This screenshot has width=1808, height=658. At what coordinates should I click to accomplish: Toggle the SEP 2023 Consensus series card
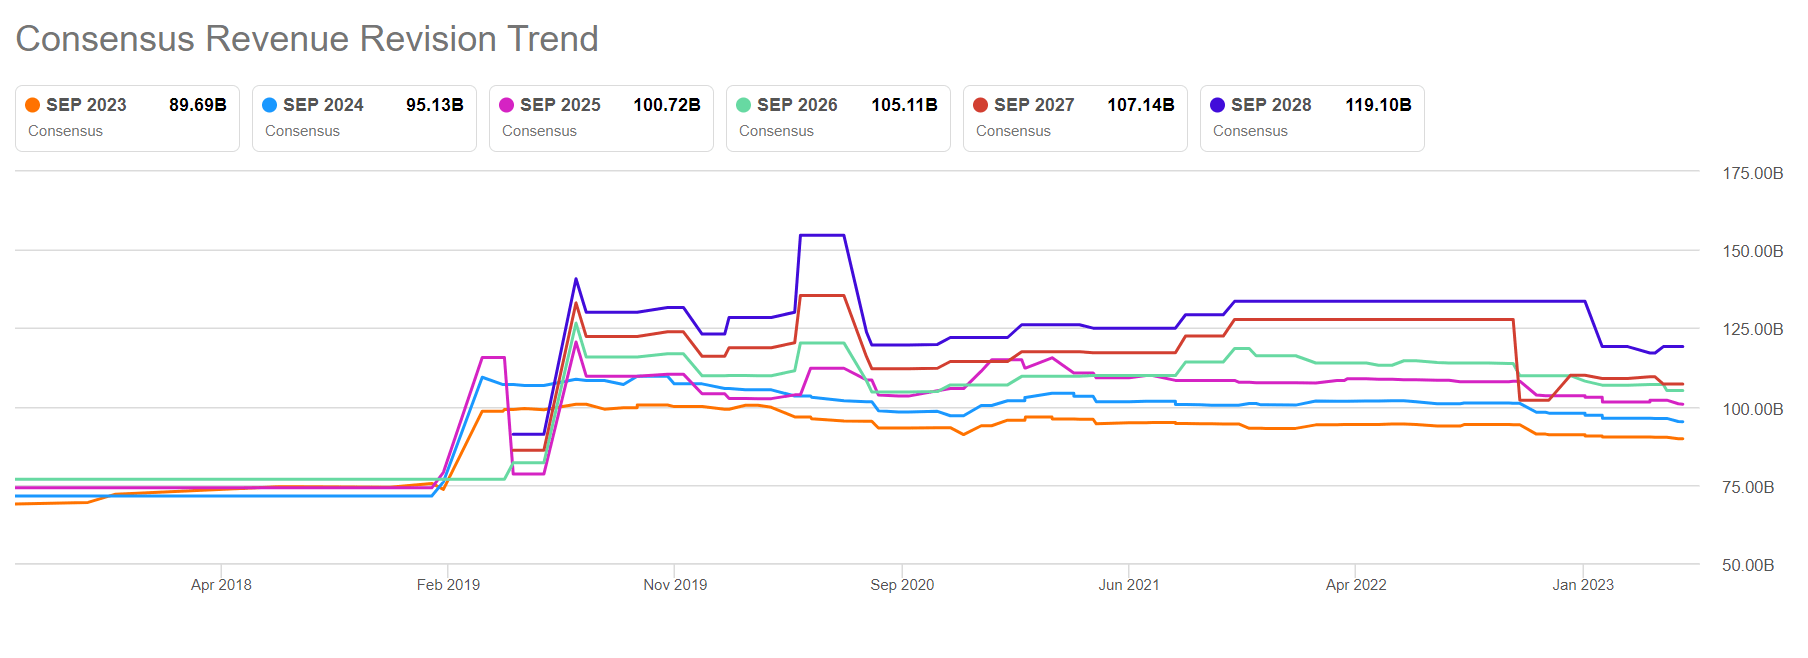tap(127, 119)
